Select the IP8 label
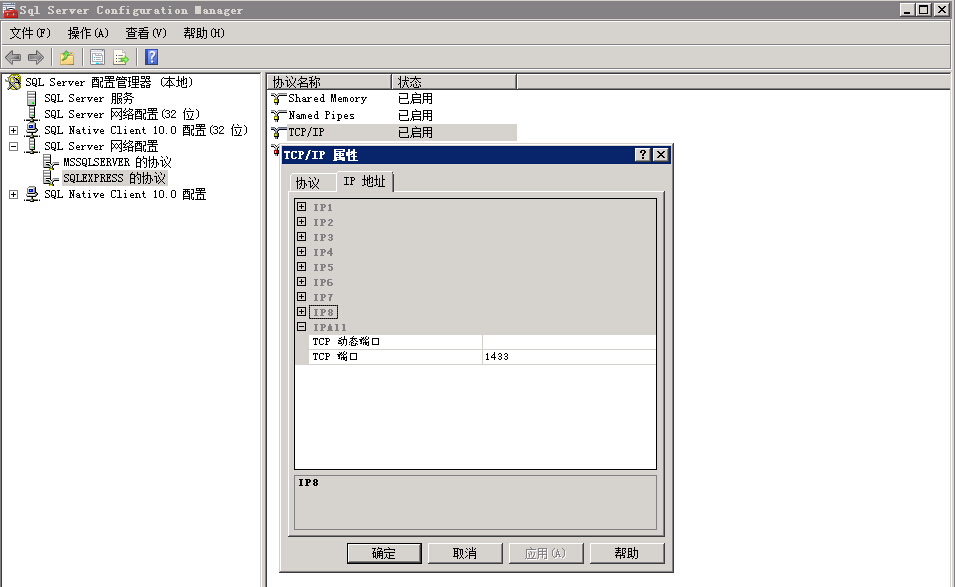Image resolution: width=955 pixels, height=587 pixels. pyautogui.click(x=323, y=312)
